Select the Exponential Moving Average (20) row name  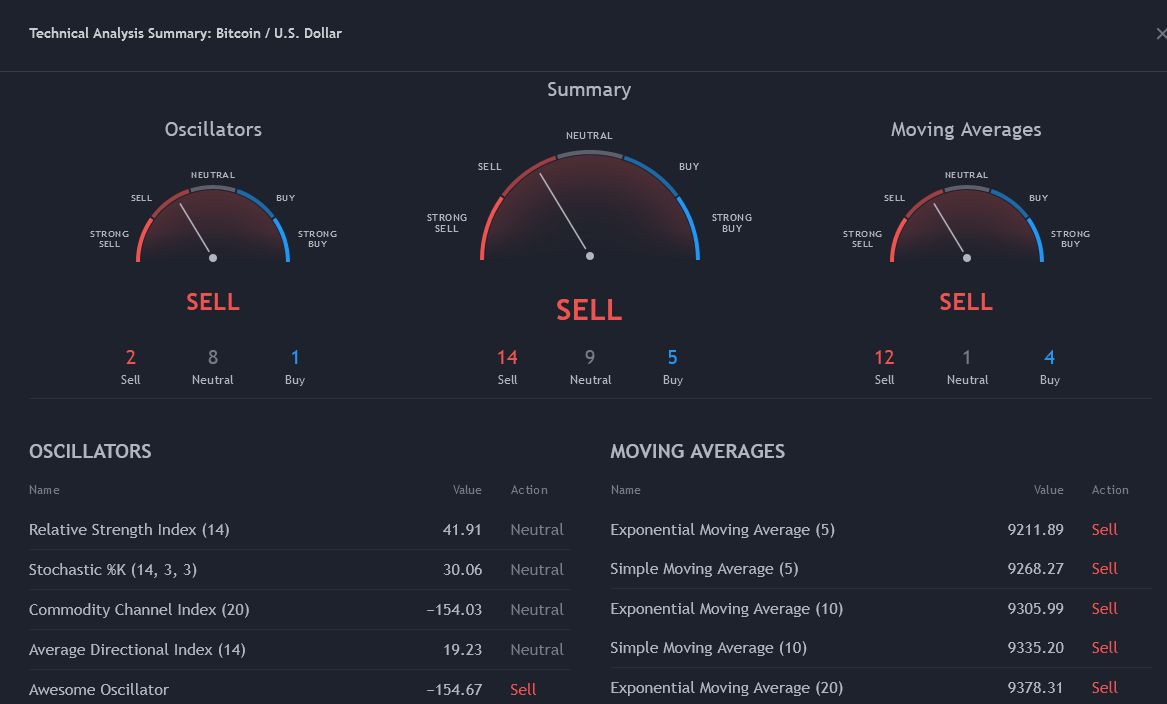[x=726, y=688]
